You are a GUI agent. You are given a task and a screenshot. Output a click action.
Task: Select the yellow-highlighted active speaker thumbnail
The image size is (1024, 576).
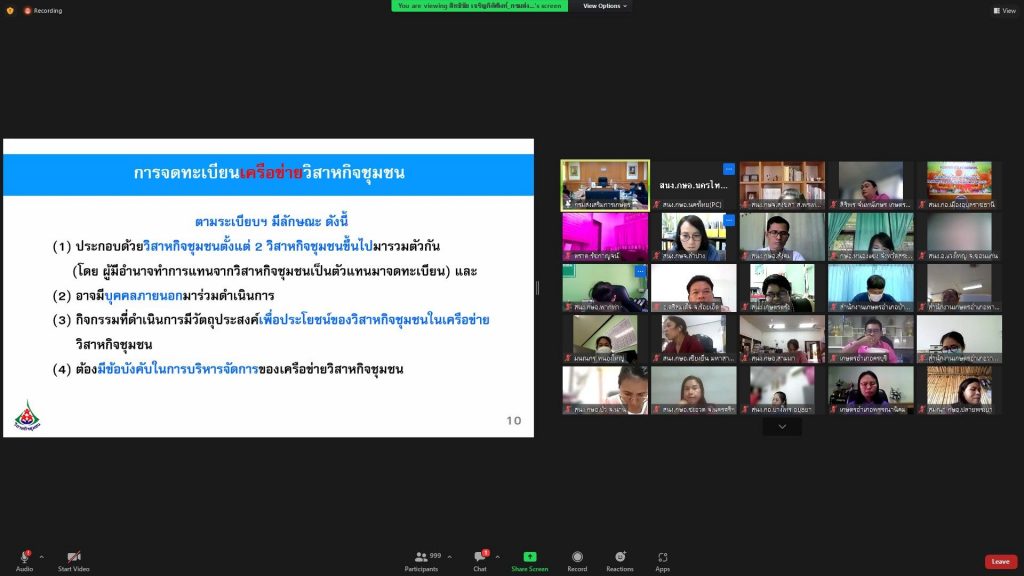click(x=604, y=186)
